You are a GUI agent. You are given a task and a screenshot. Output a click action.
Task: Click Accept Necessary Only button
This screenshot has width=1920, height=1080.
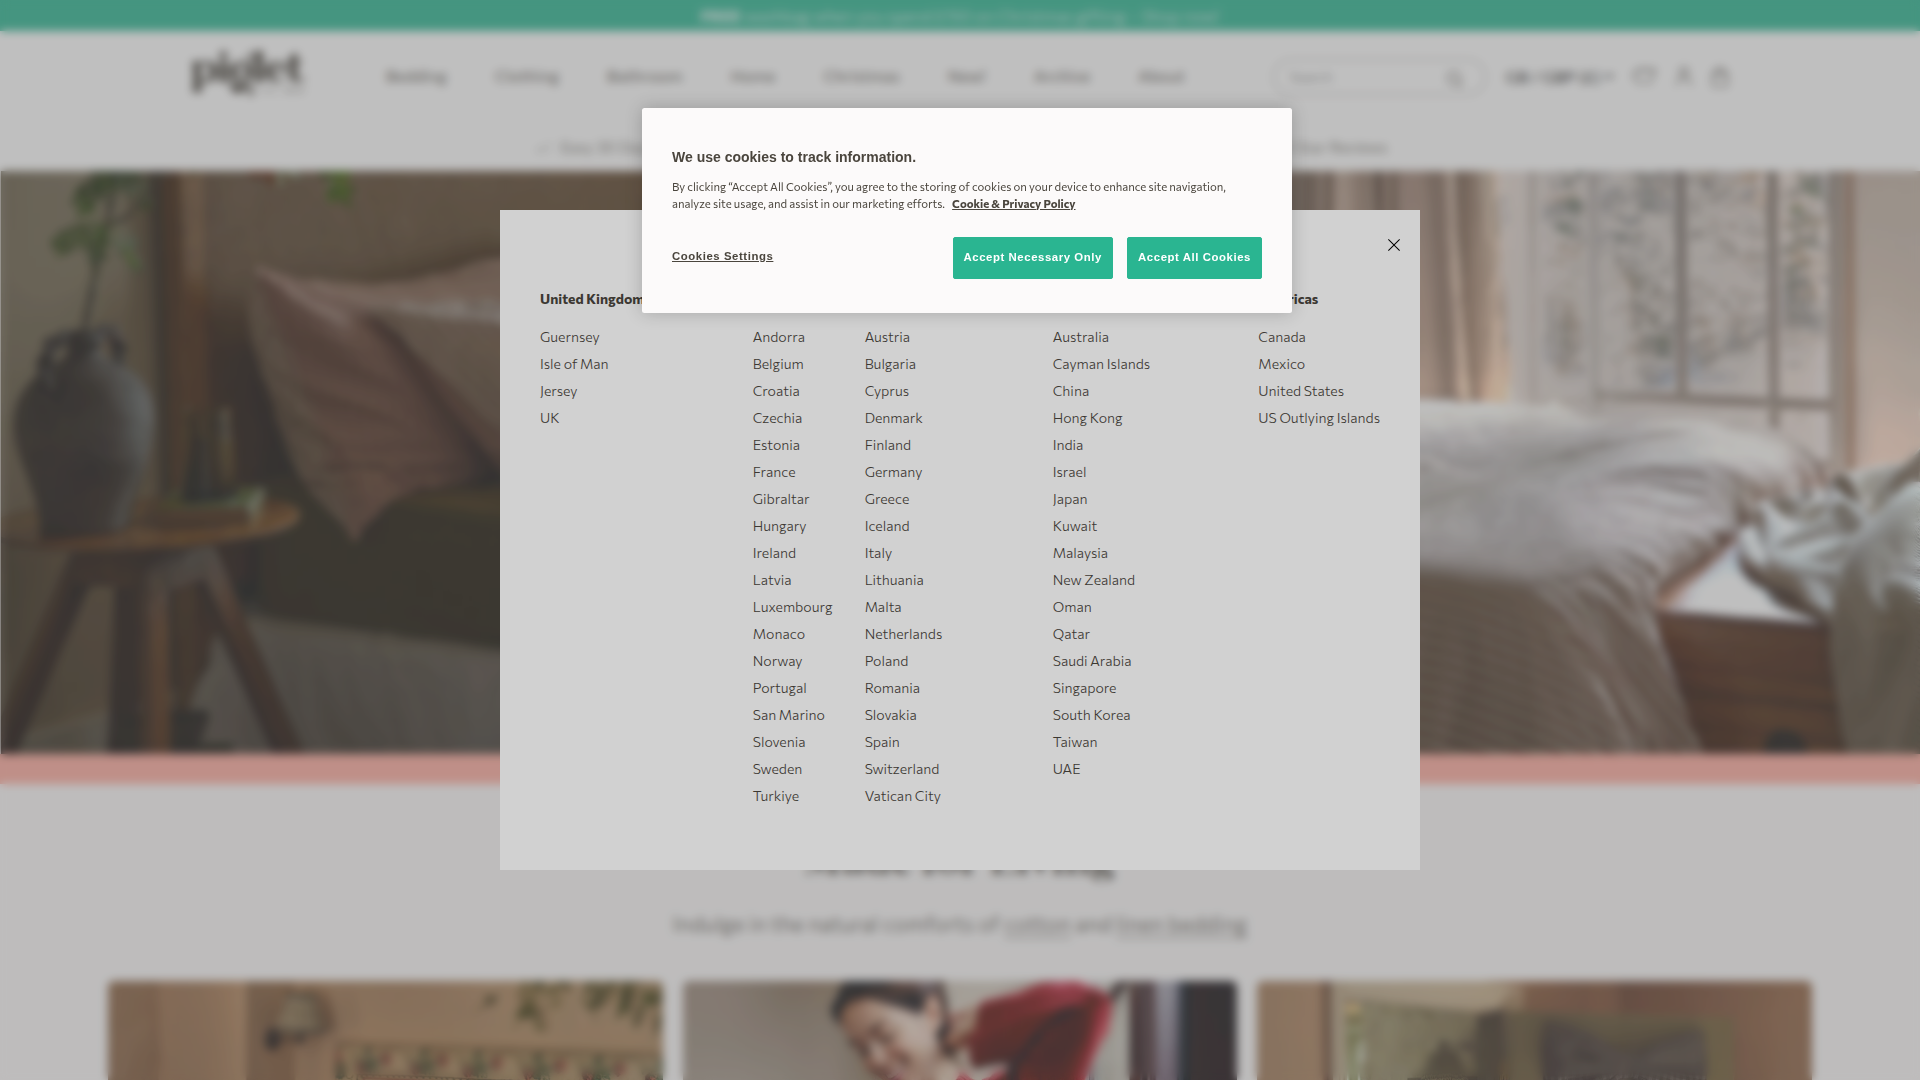(1032, 258)
